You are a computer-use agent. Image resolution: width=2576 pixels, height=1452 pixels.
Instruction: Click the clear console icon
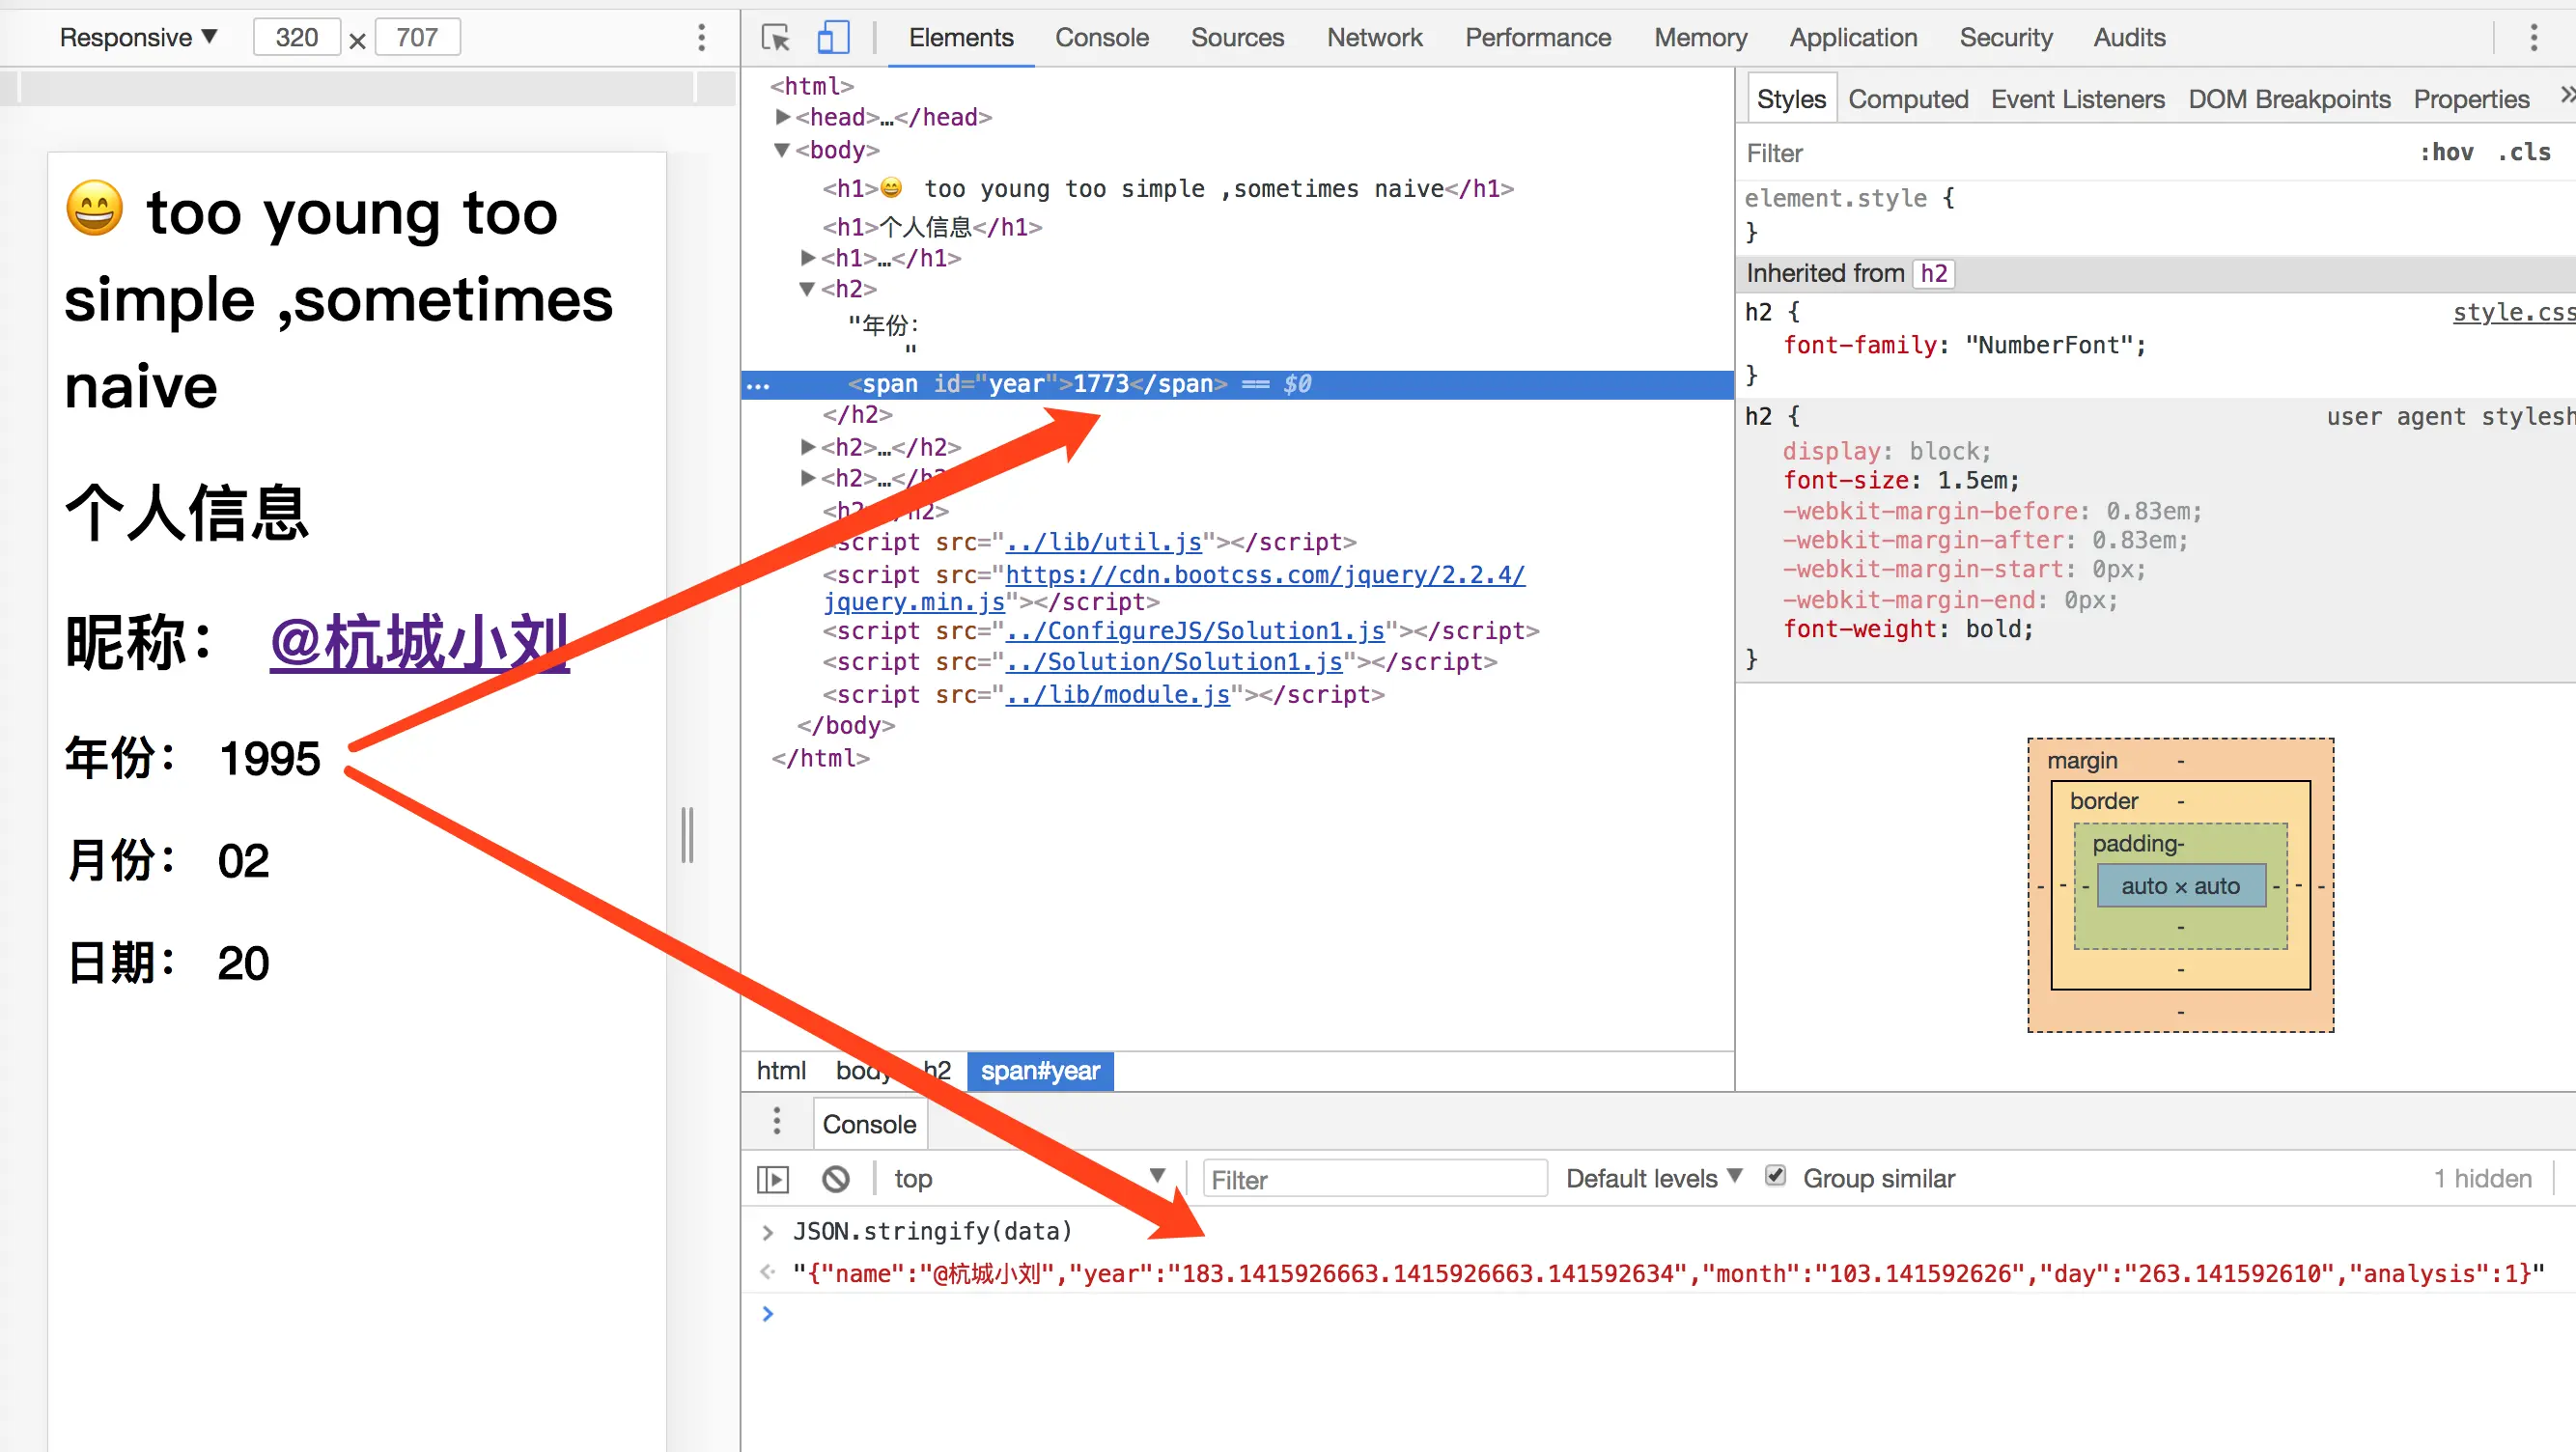[x=836, y=1179]
